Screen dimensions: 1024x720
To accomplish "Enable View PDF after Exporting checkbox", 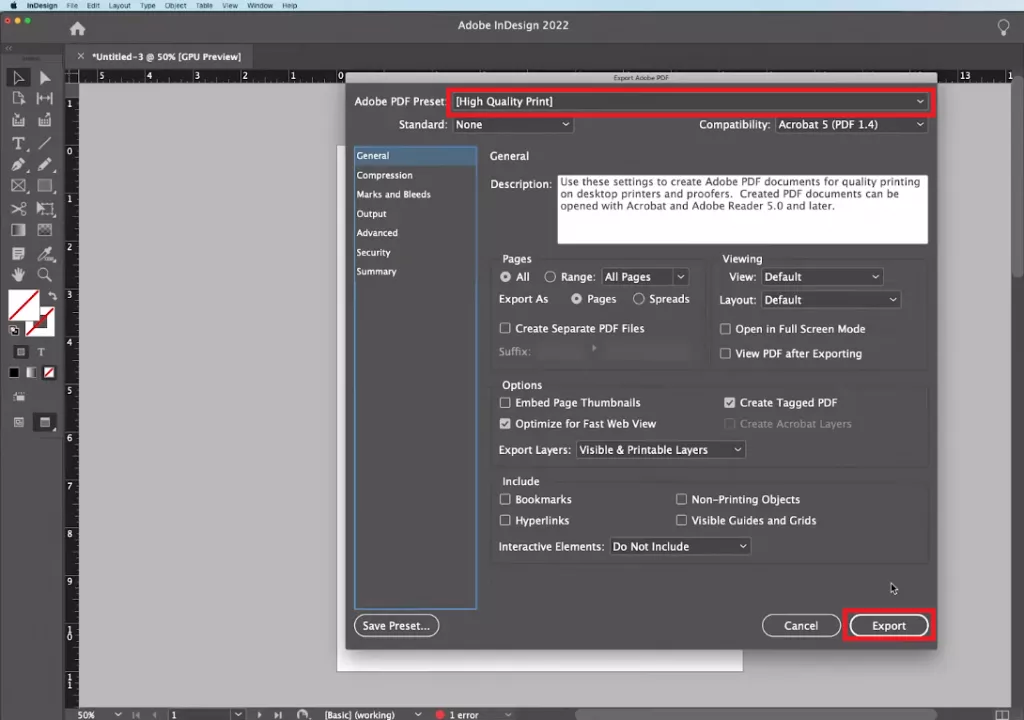I will [726, 353].
